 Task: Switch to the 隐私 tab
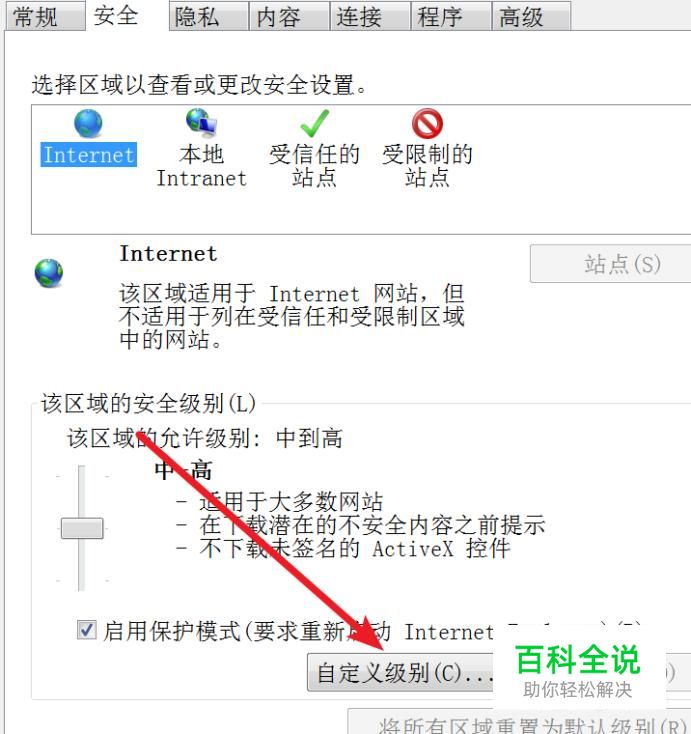tap(209, 16)
